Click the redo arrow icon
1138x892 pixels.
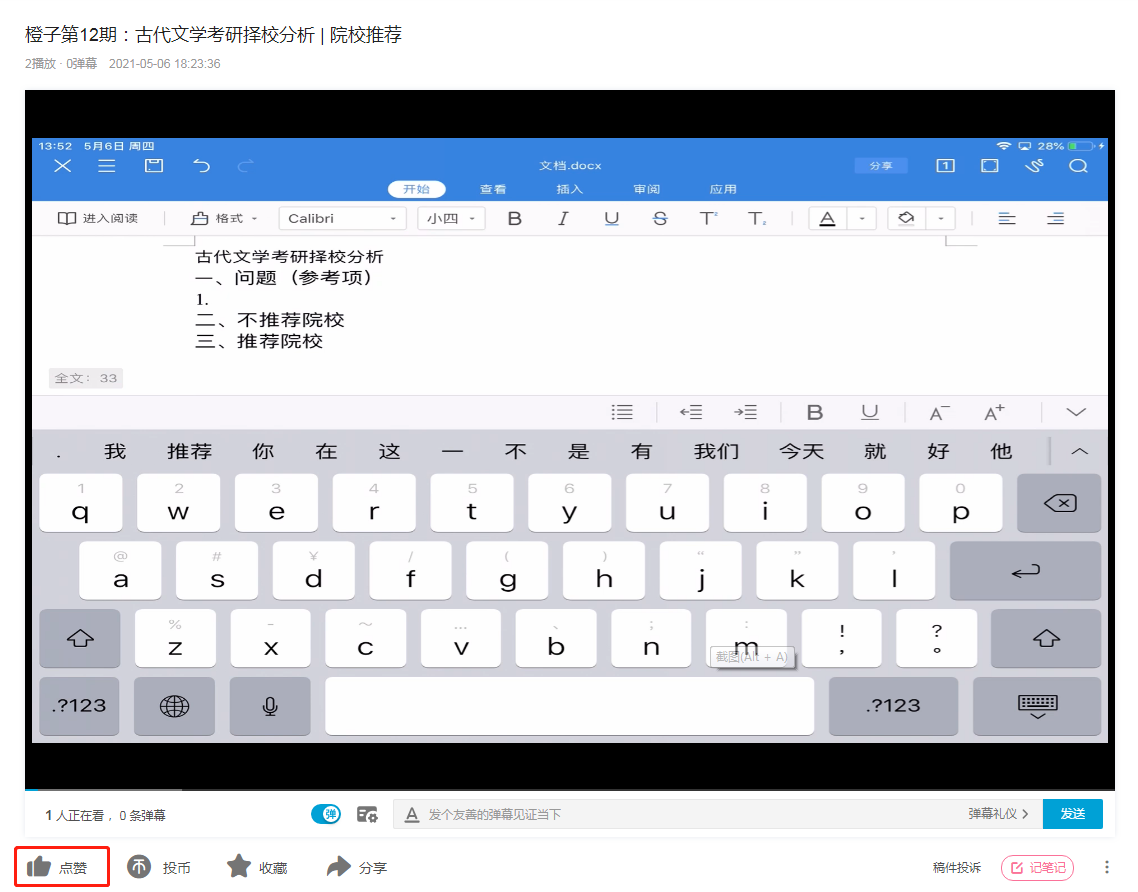click(246, 166)
